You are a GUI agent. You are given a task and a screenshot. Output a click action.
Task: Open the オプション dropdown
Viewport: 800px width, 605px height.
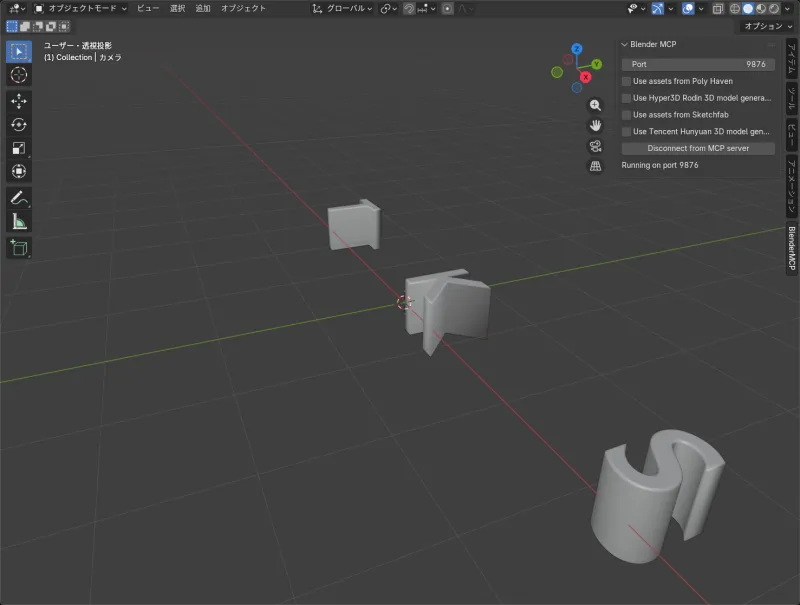[768, 26]
